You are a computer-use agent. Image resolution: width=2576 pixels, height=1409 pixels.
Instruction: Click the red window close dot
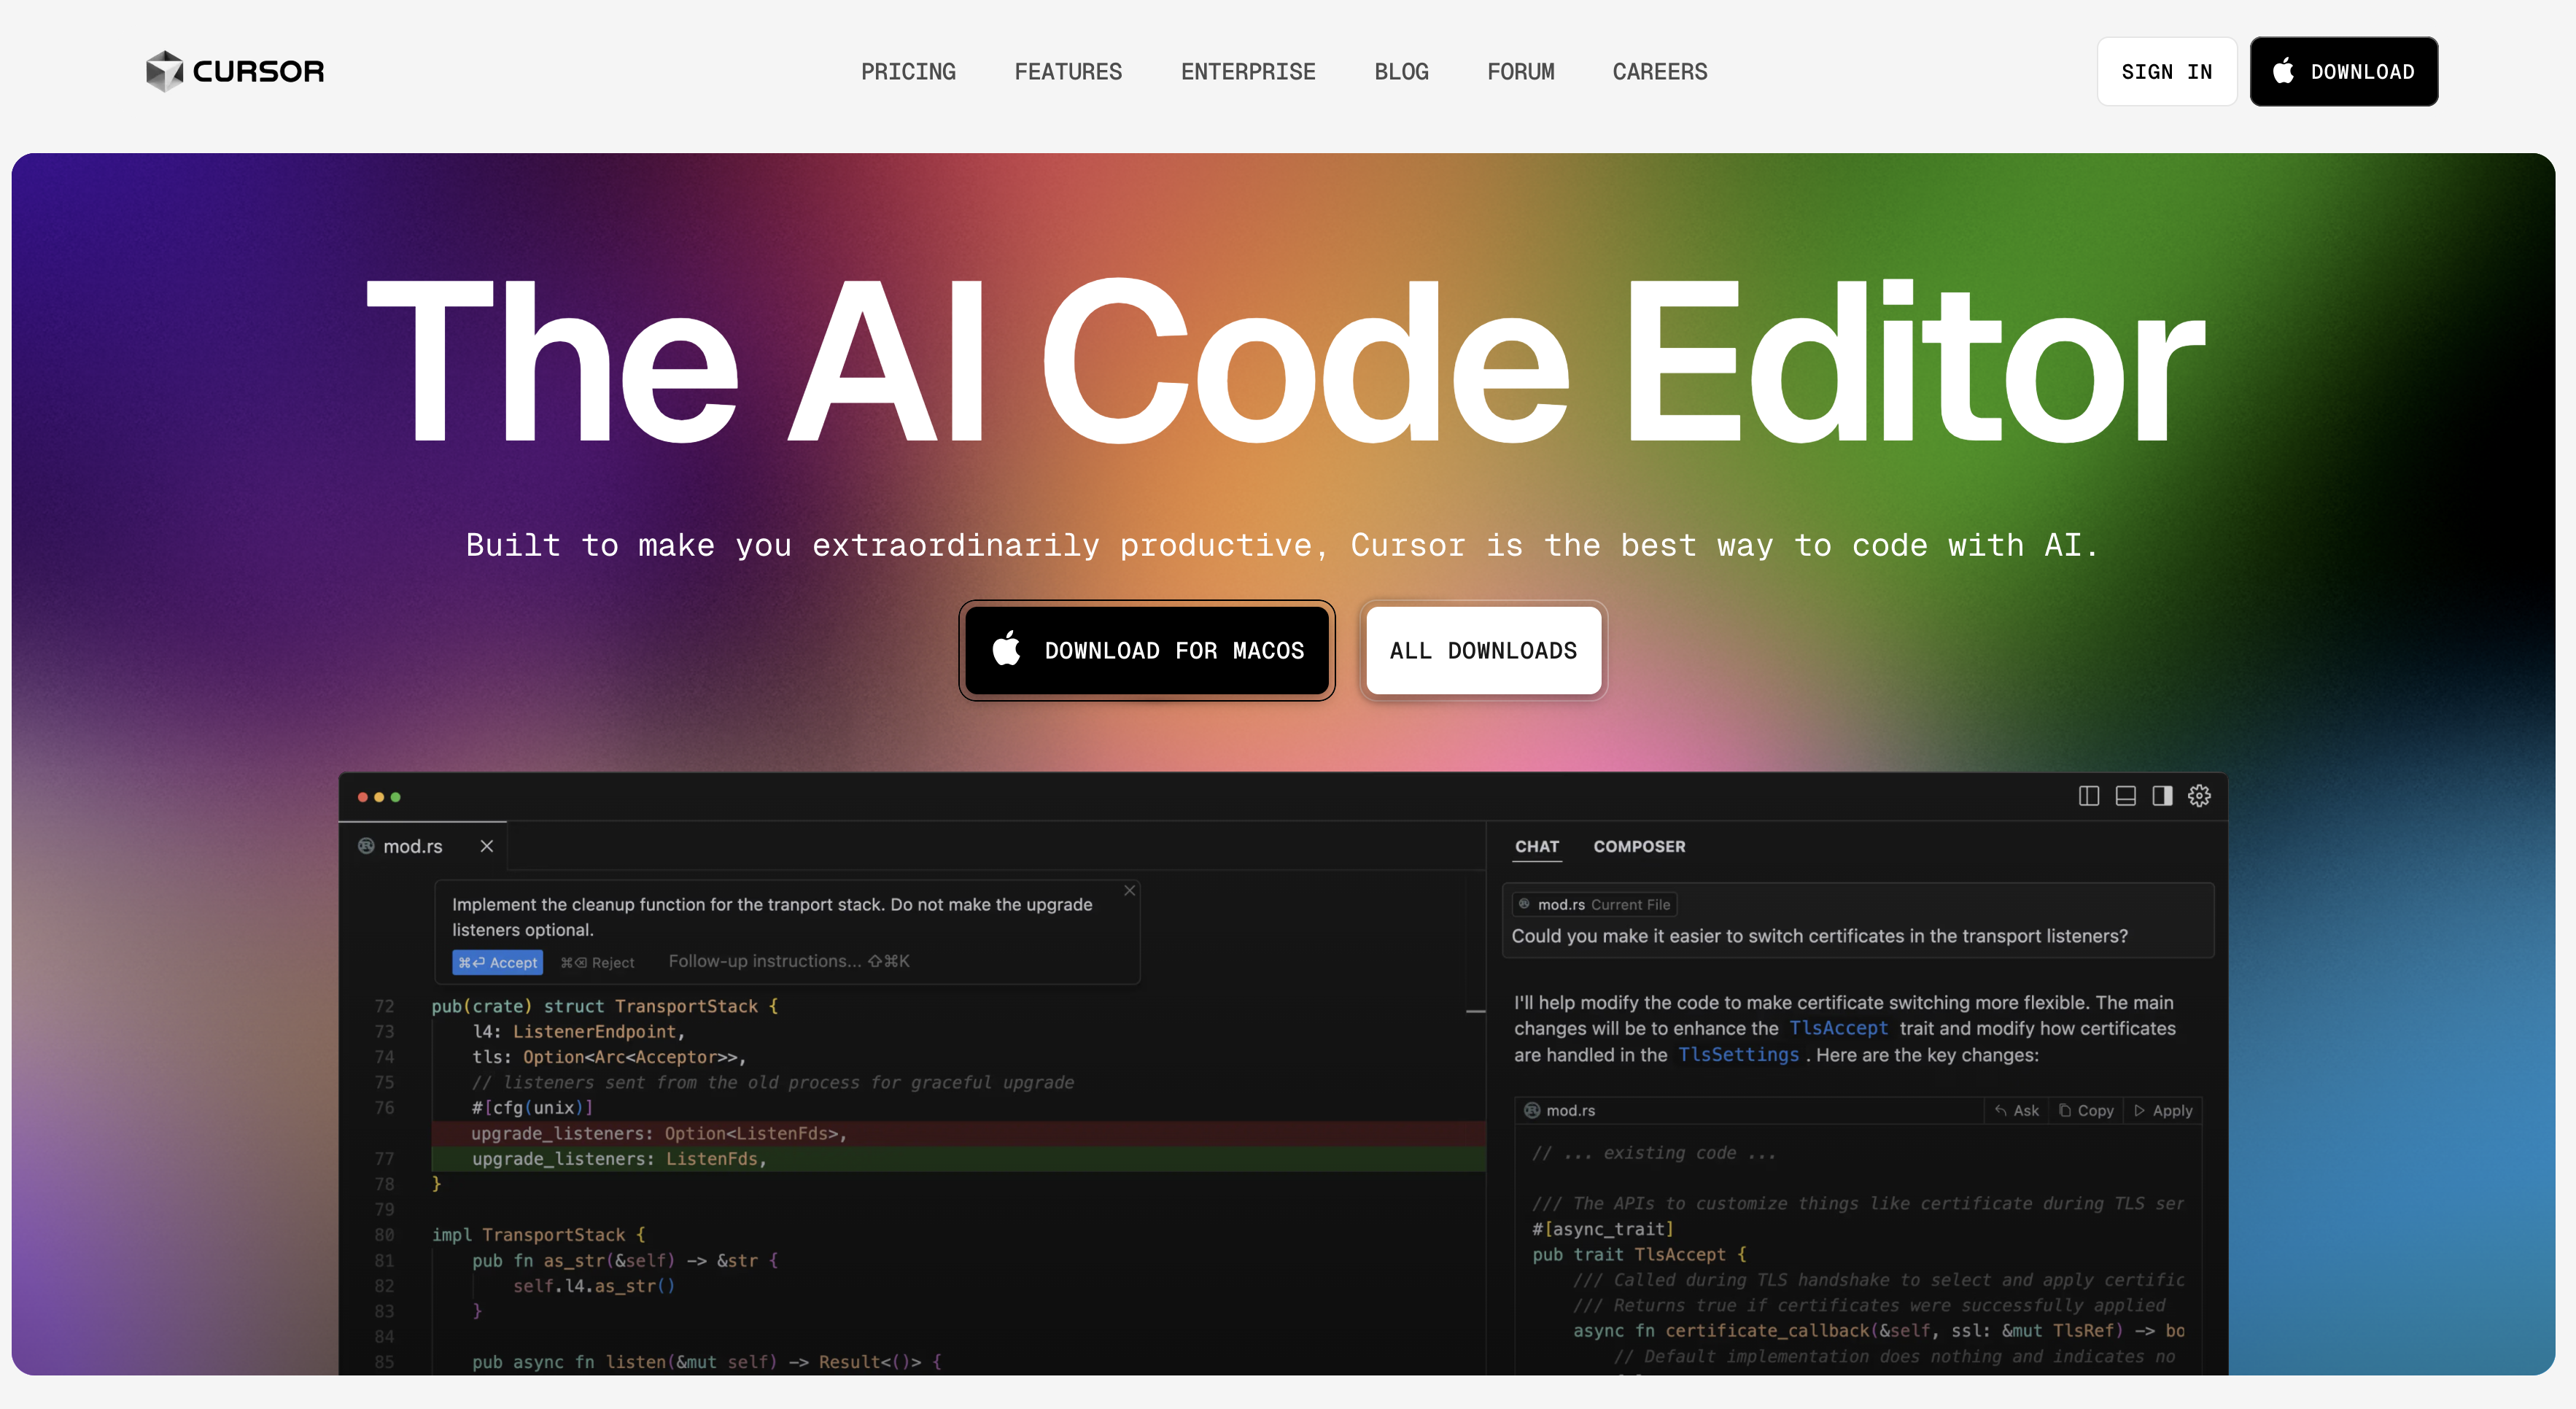362,797
